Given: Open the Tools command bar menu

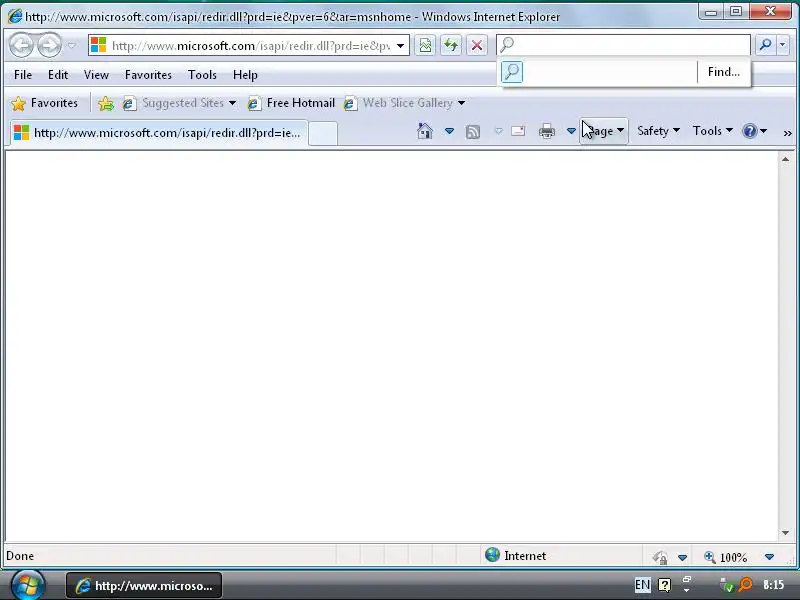Looking at the screenshot, I should pyautogui.click(x=713, y=131).
